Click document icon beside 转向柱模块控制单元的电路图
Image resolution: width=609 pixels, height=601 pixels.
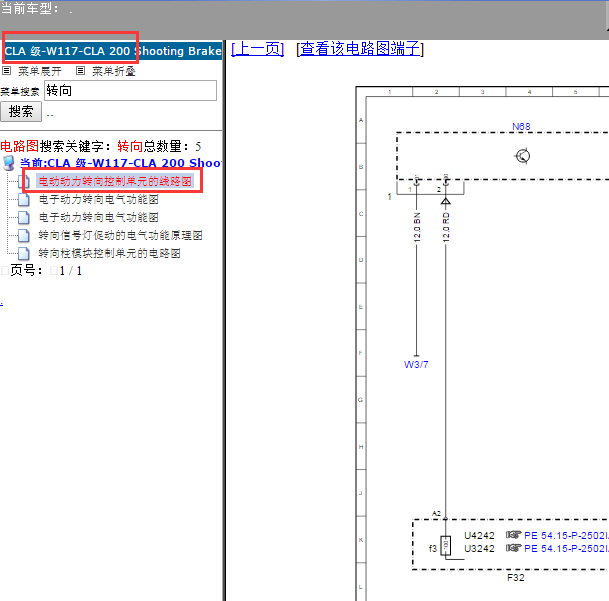coord(24,254)
